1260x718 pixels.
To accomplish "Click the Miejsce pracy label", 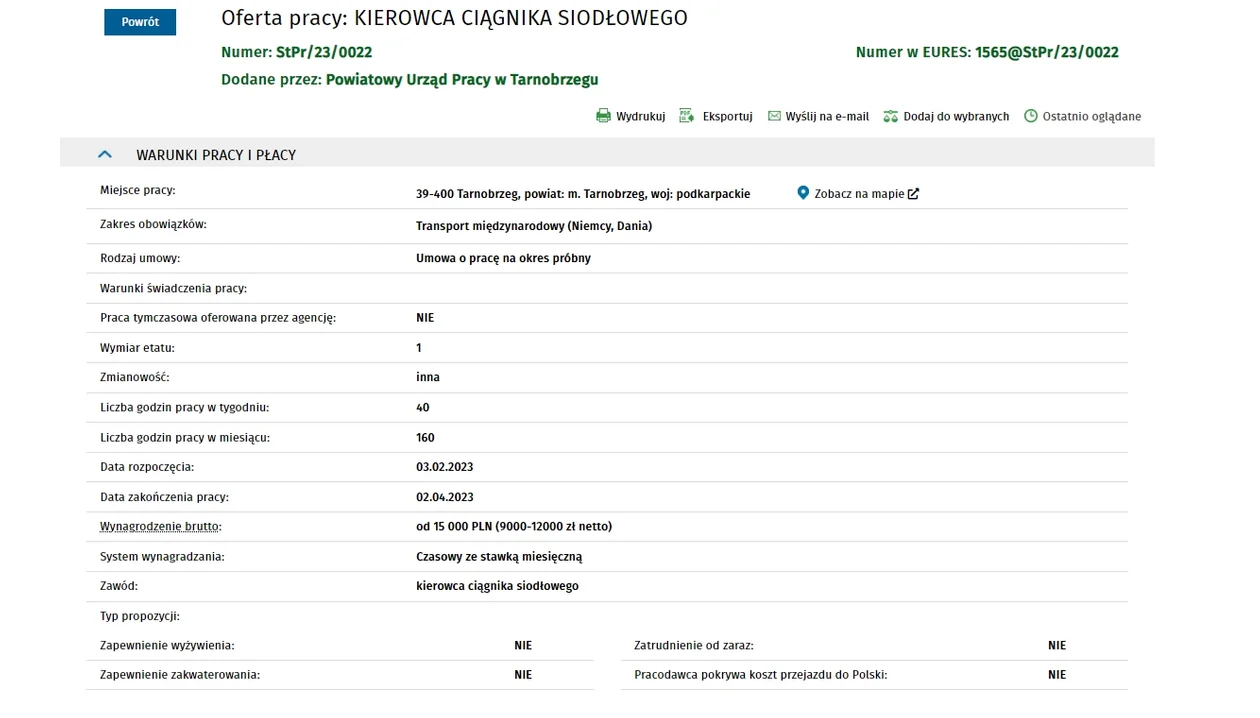I will click(138, 190).
